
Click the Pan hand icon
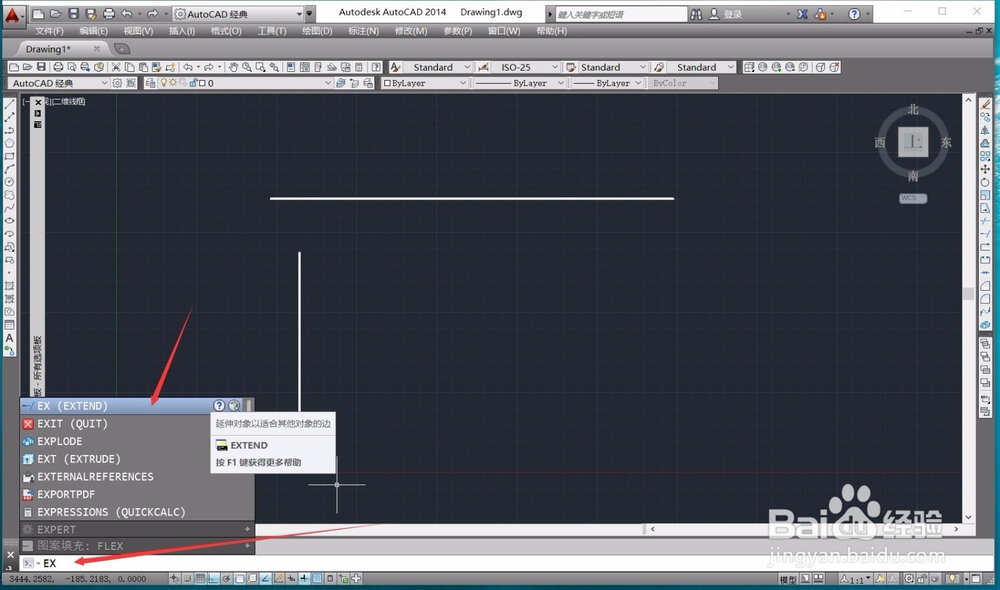click(233, 67)
